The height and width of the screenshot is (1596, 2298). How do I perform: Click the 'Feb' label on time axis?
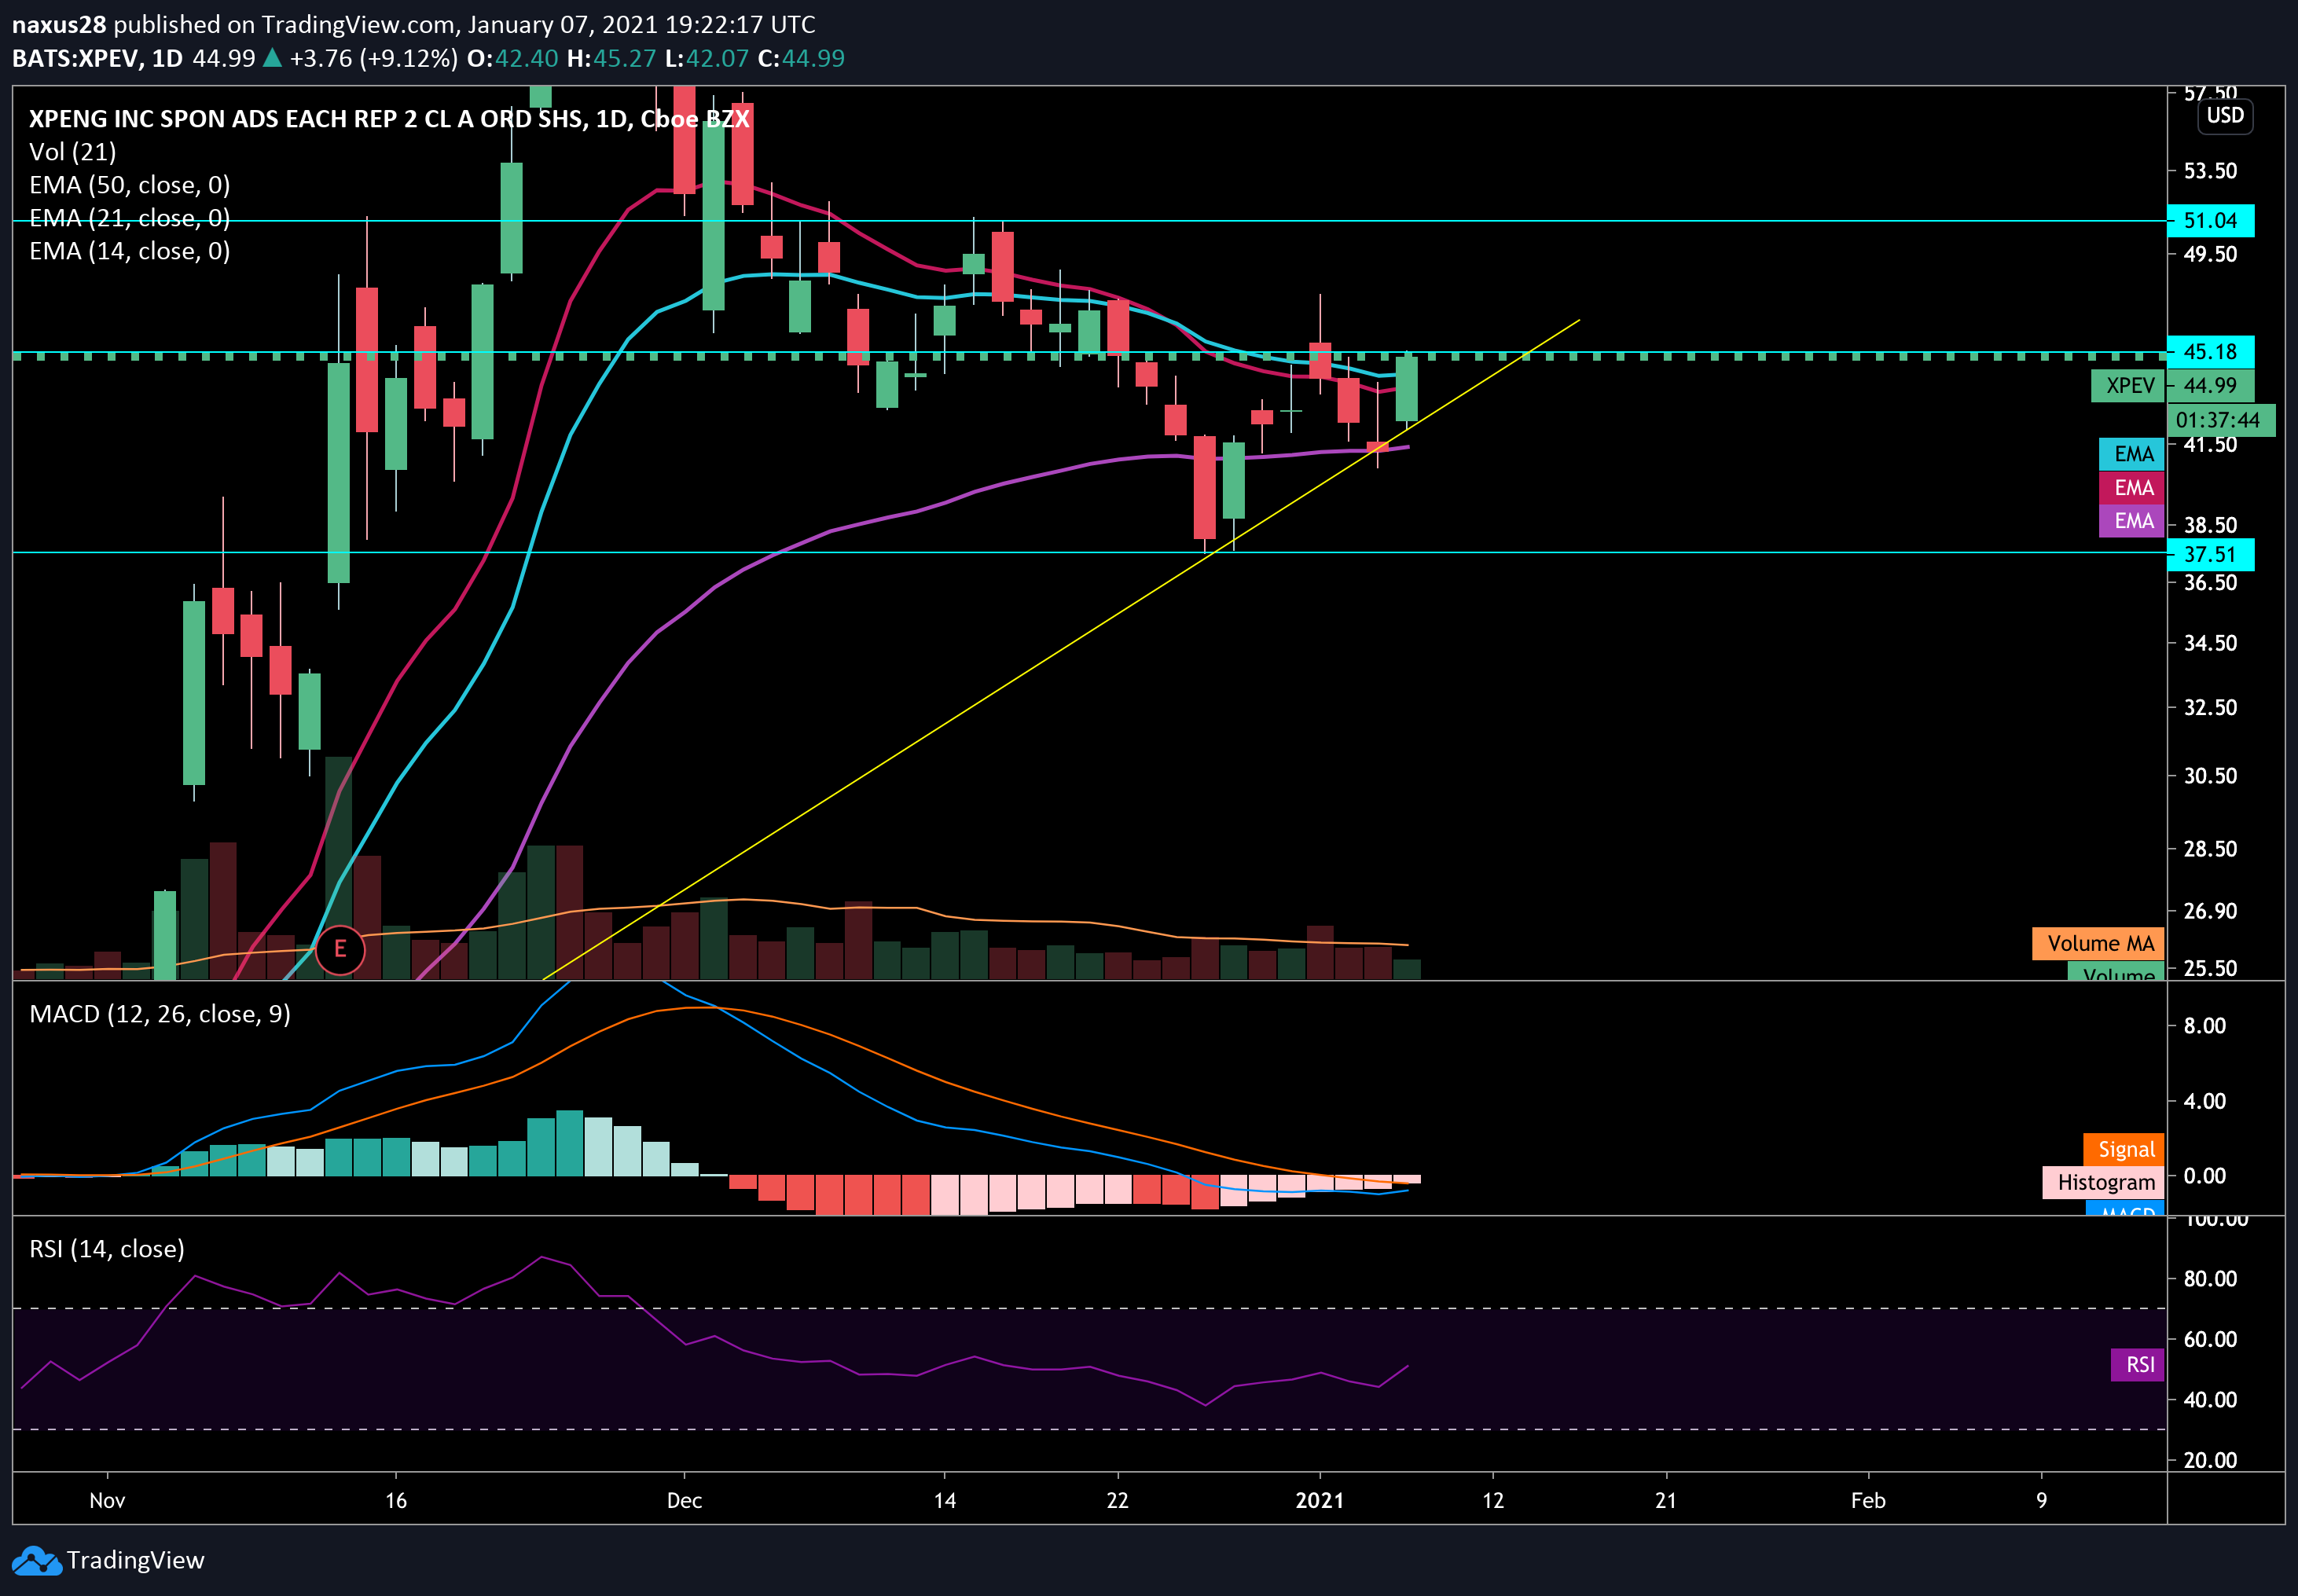[1868, 1500]
